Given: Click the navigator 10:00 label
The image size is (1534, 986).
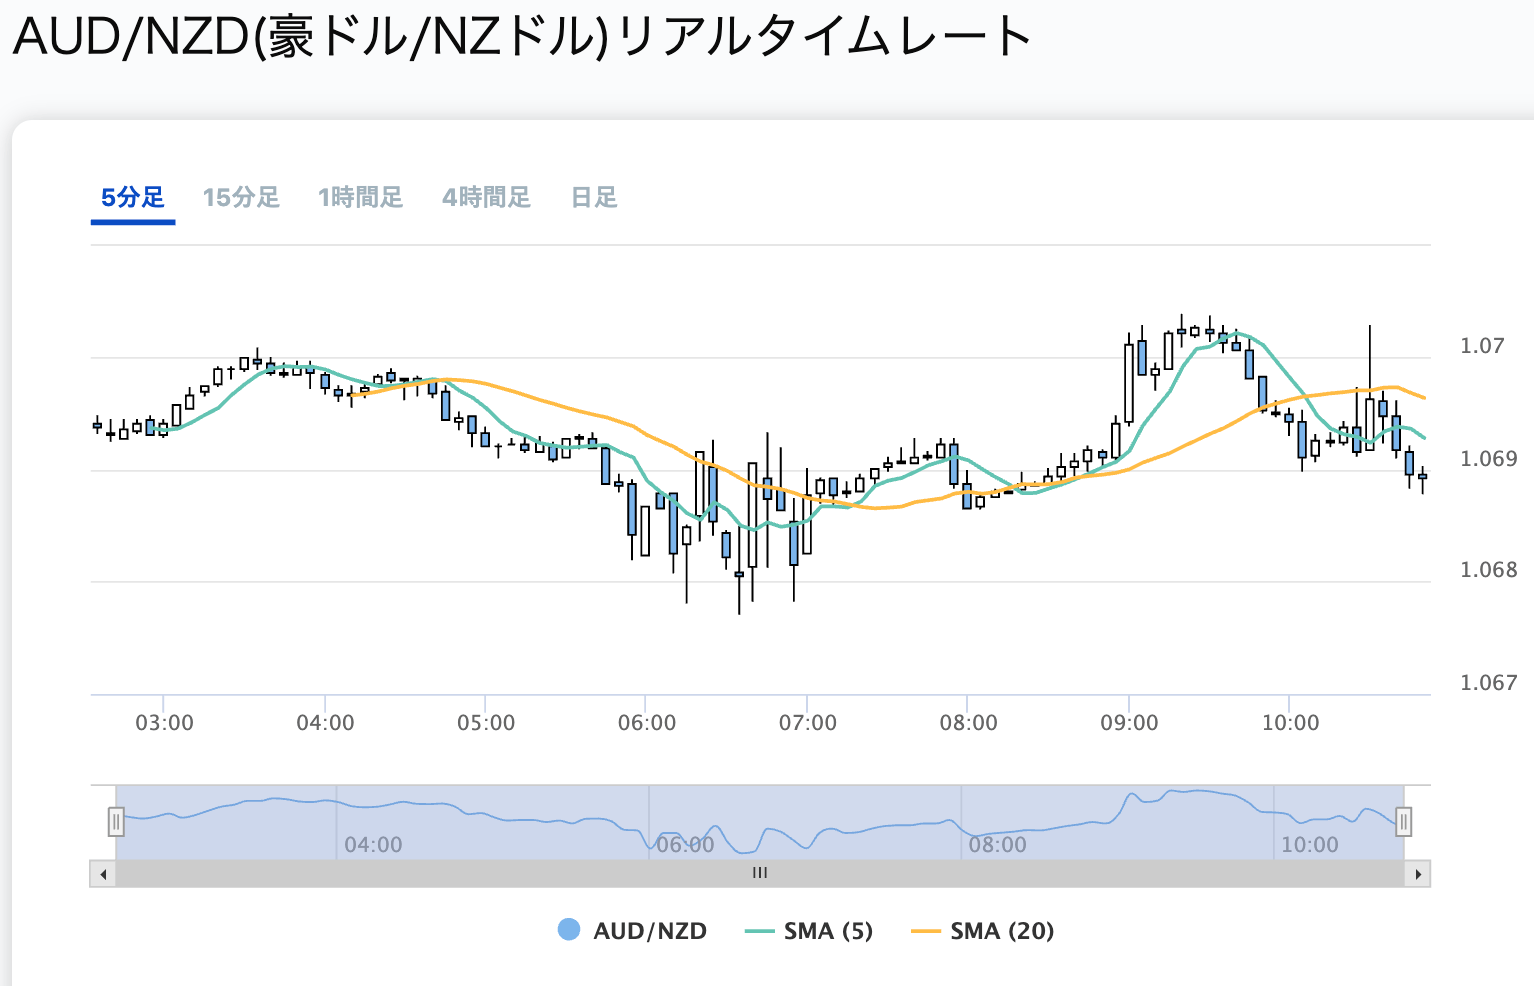Looking at the screenshot, I should 1310,845.
